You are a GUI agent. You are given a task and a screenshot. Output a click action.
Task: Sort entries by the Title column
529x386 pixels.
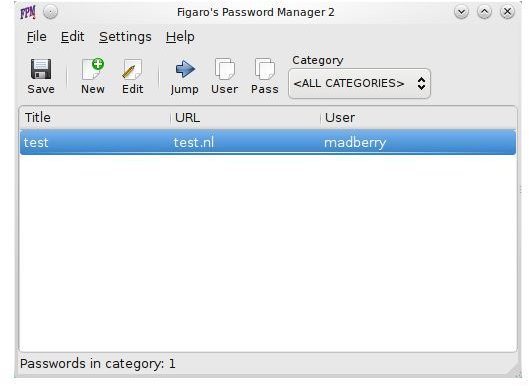(x=95, y=117)
